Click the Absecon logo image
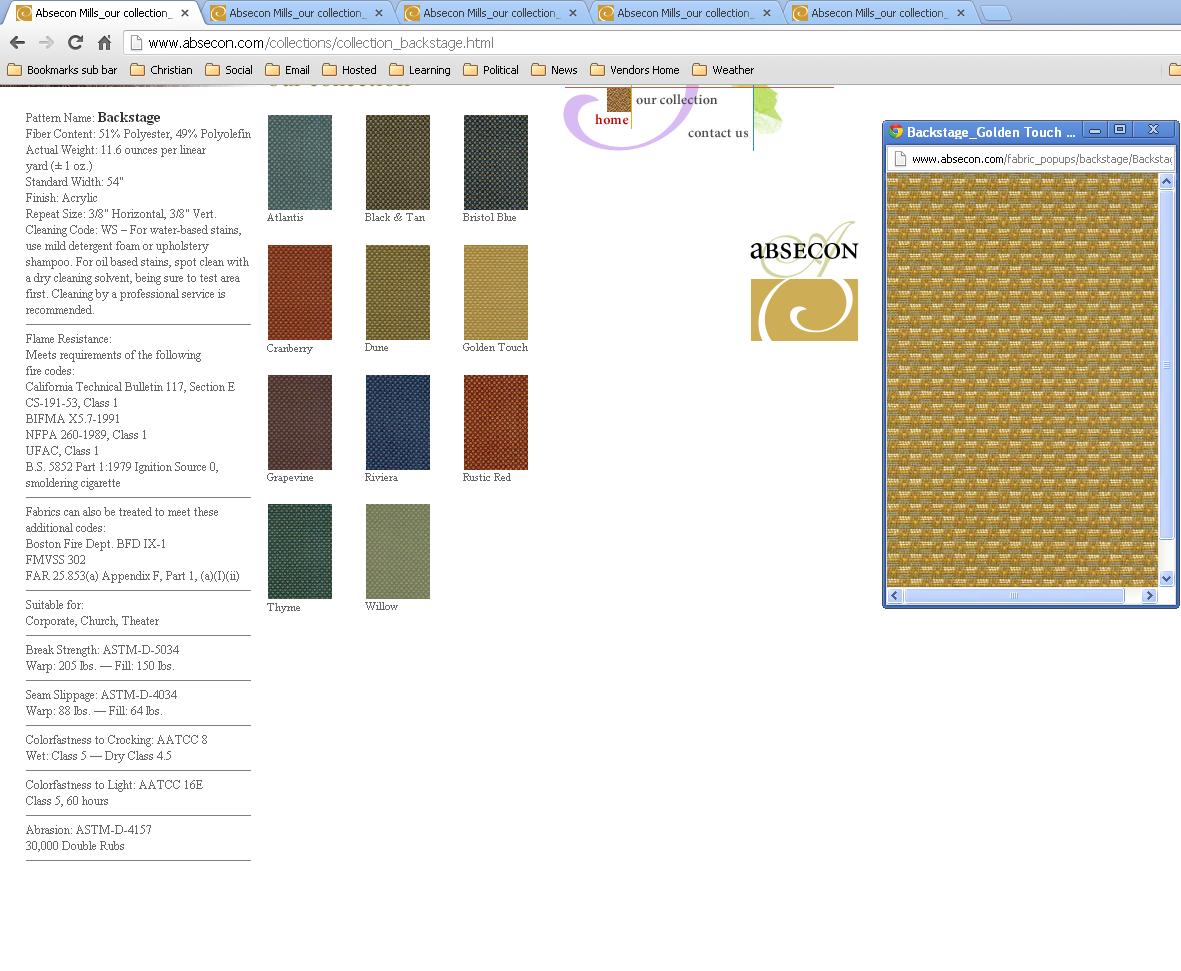This screenshot has height=971, width=1181. [x=804, y=281]
